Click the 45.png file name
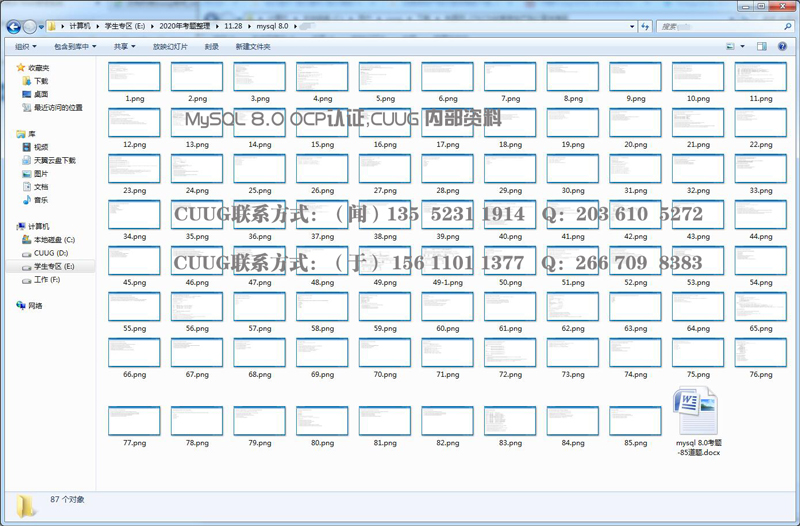 (134, 283)
